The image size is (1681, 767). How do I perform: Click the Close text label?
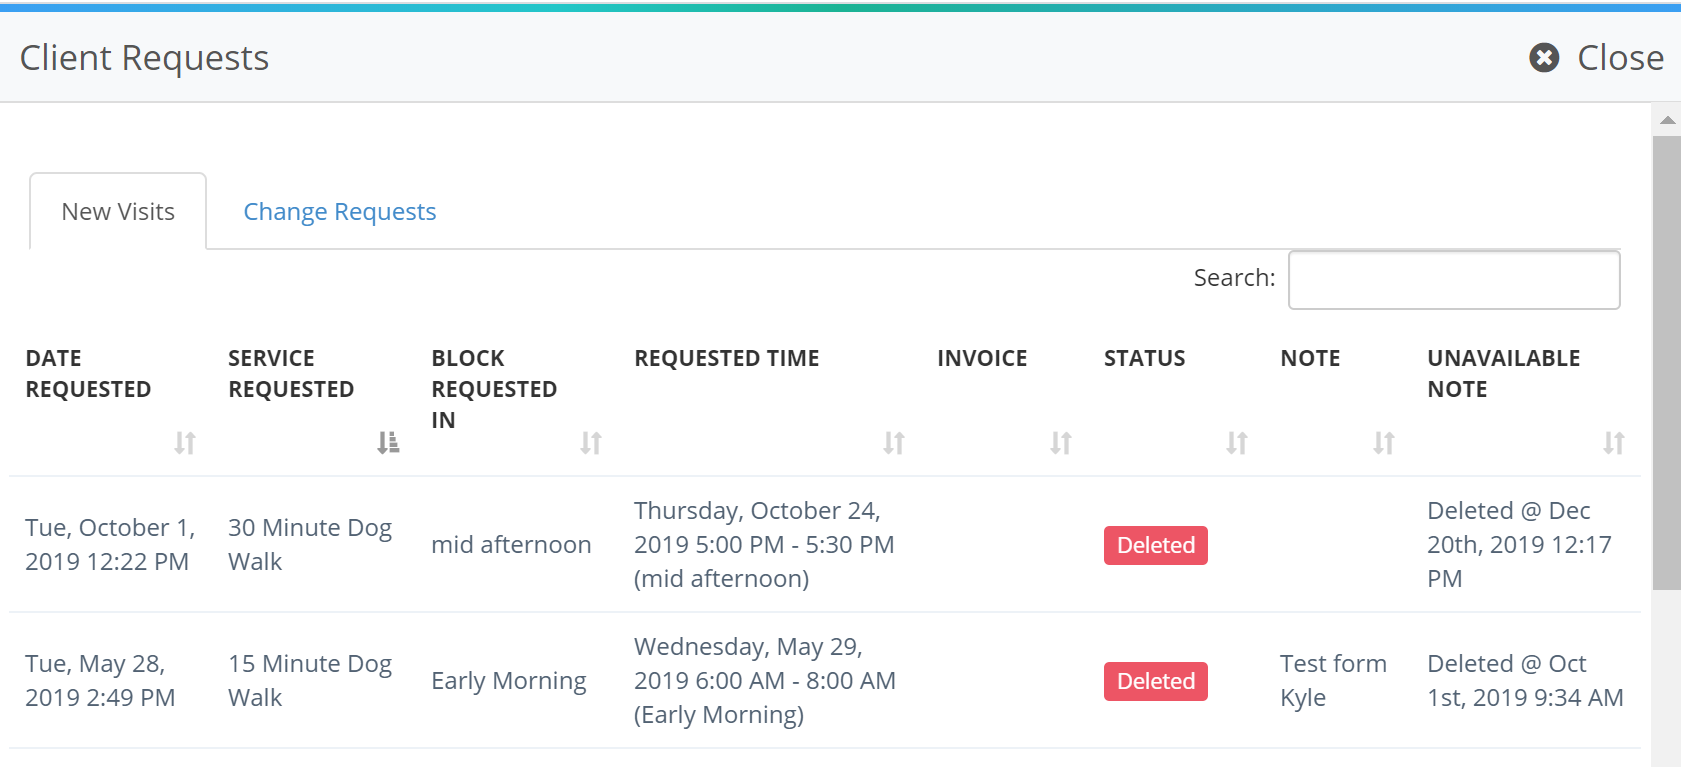(x=1620, y=58)
